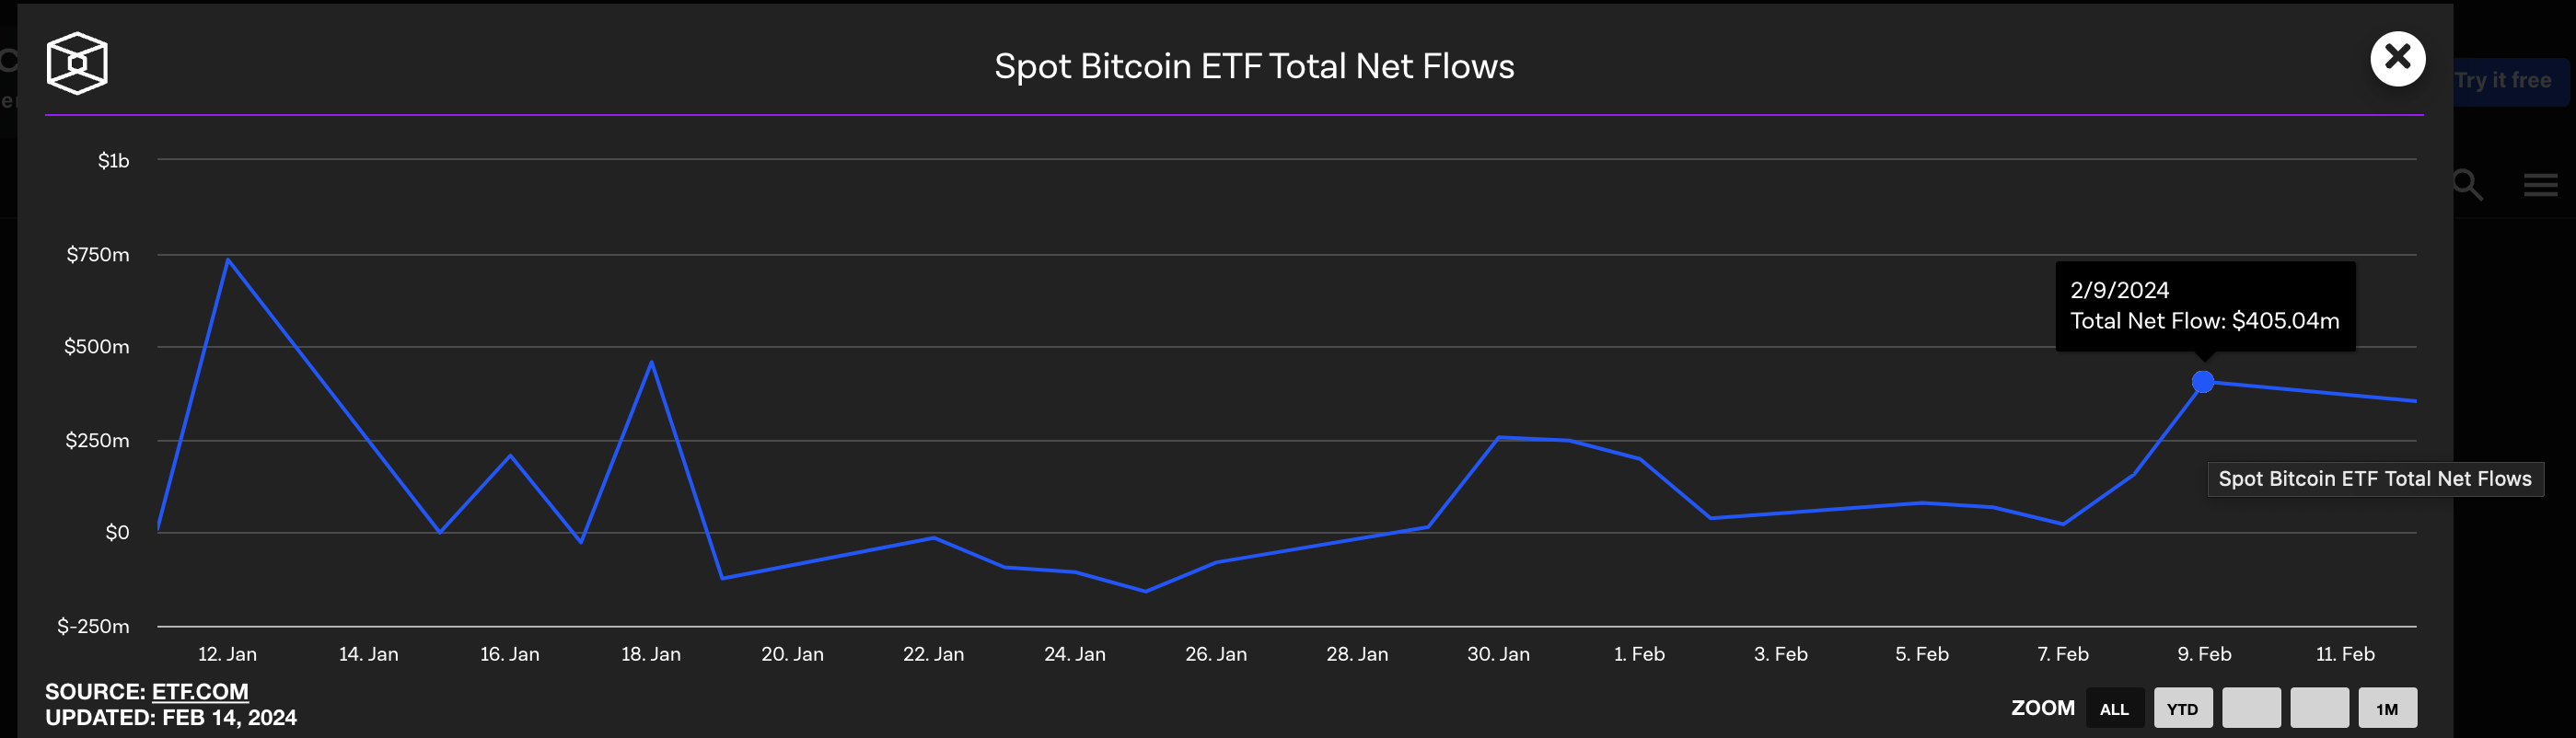Switch zoom range to YTD
Image resolution: width=2576 pixels, height=738 pixels.
pos(2182,708)
